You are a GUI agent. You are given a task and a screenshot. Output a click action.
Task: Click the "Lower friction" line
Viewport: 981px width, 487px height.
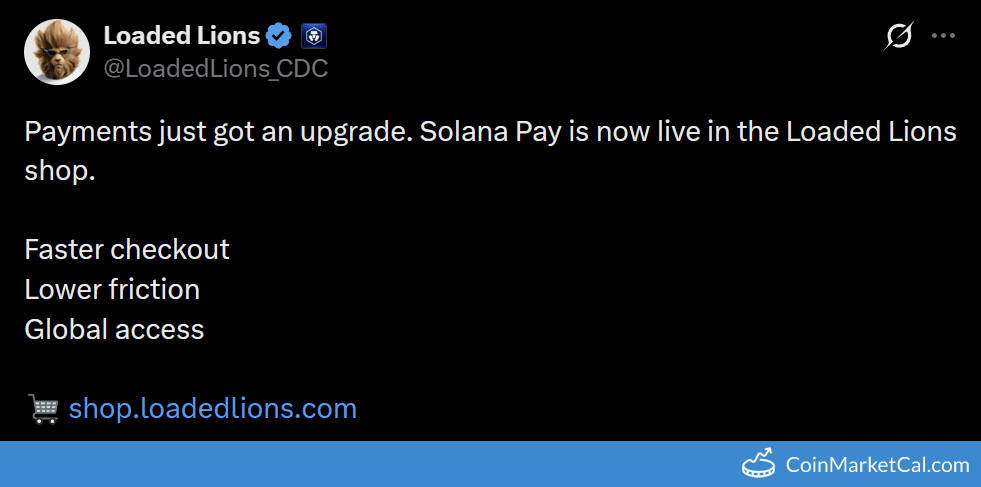pyautogui.click(x=112, y=289)
